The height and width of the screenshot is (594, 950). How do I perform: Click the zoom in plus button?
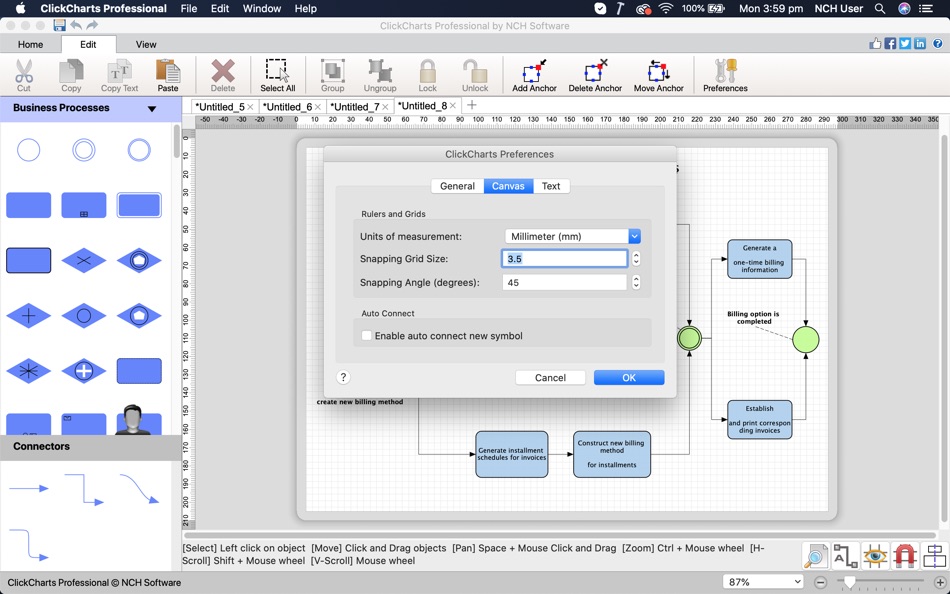939,582
